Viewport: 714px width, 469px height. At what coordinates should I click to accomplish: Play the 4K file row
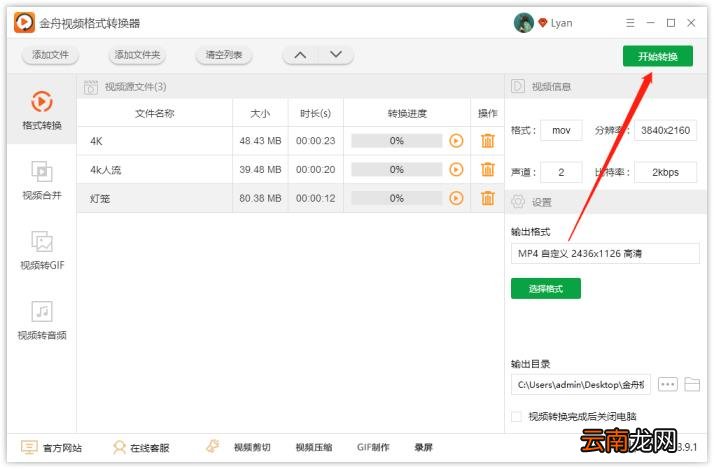(456, 141)
